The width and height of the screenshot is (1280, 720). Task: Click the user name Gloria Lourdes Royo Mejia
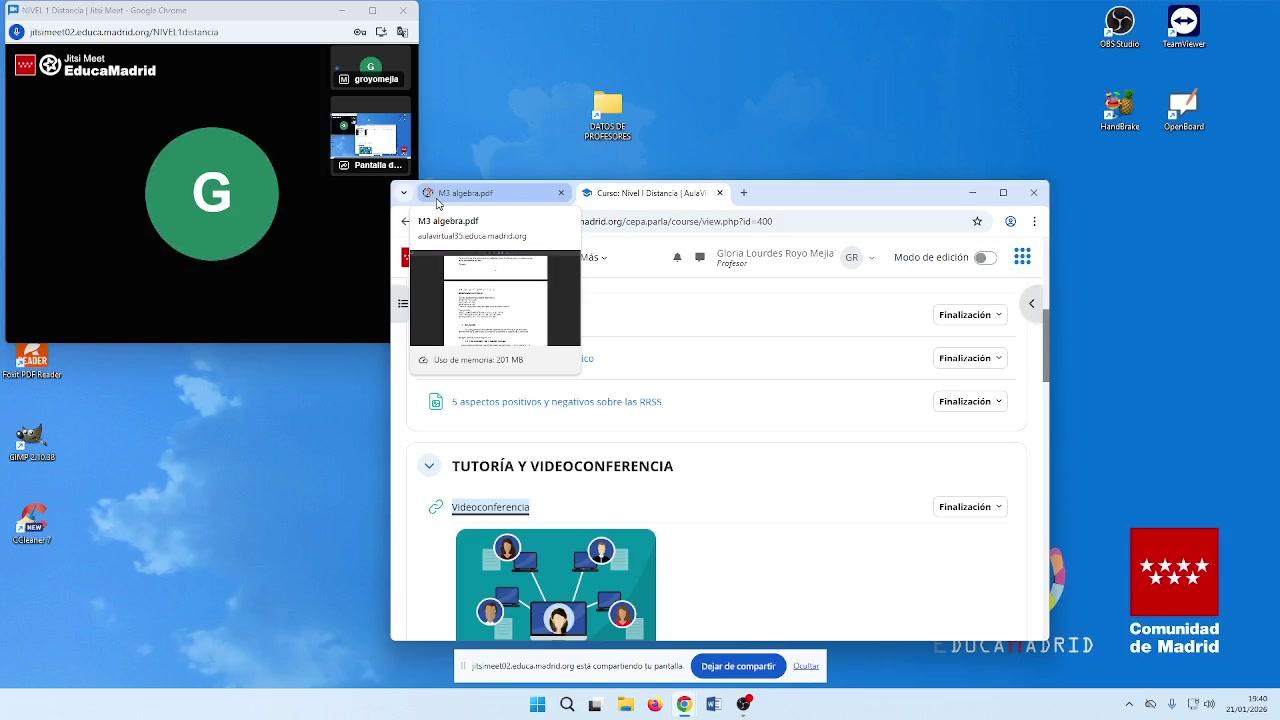pyautogui.click(x=775, y=253)
